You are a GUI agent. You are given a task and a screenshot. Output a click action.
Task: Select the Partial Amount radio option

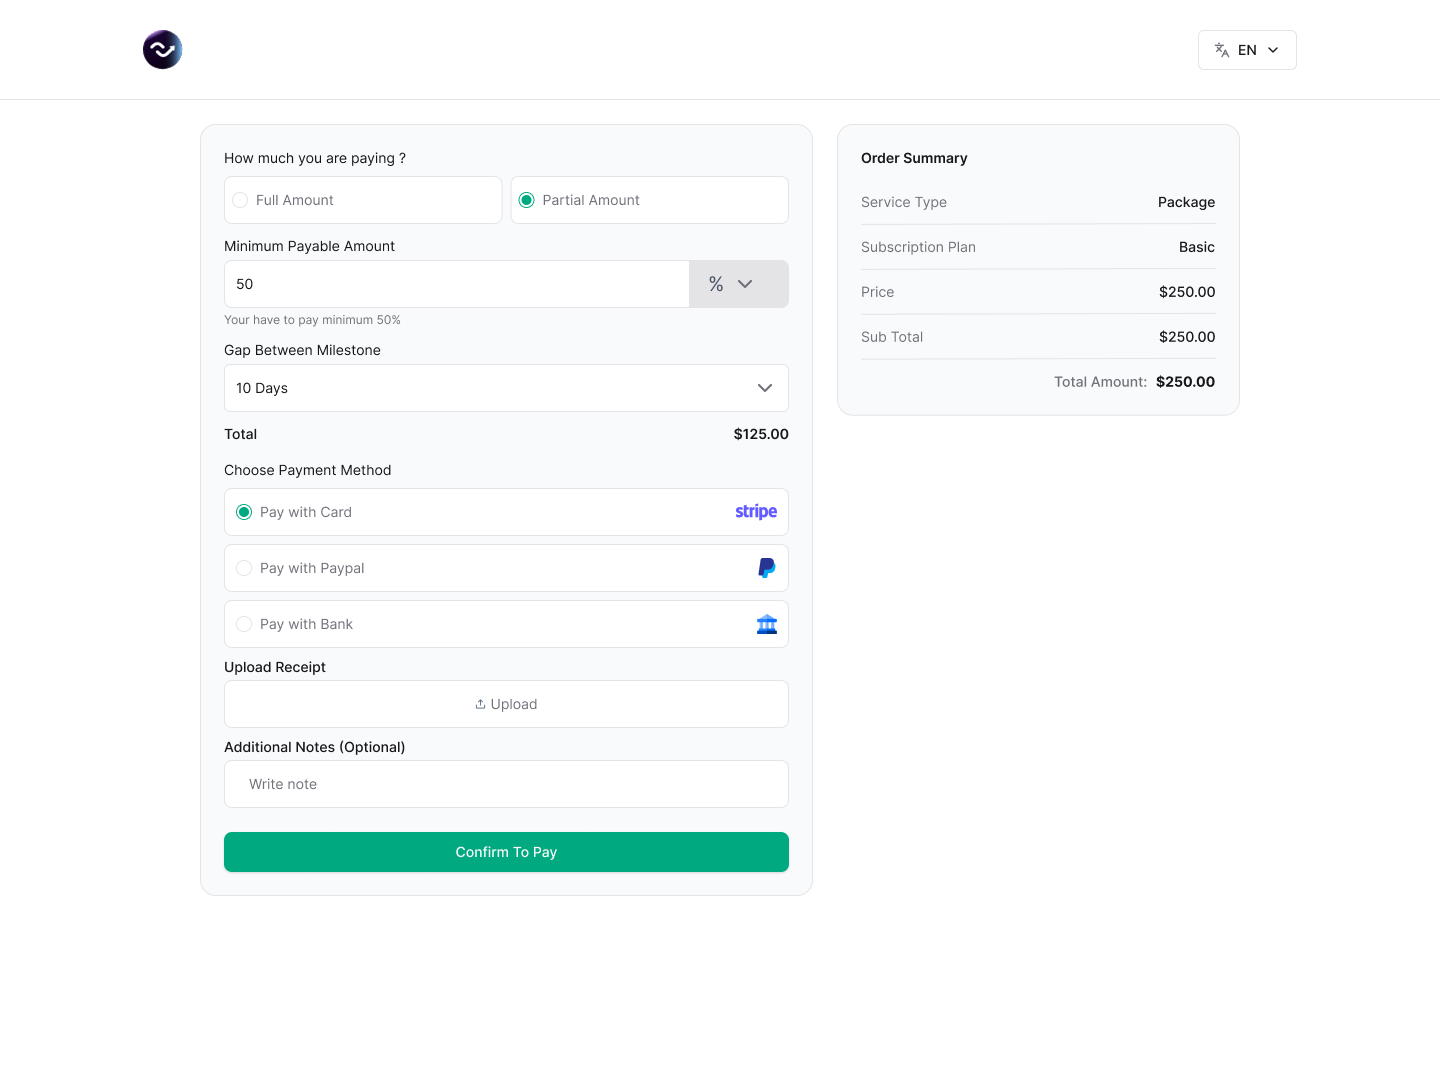(527, 200)
